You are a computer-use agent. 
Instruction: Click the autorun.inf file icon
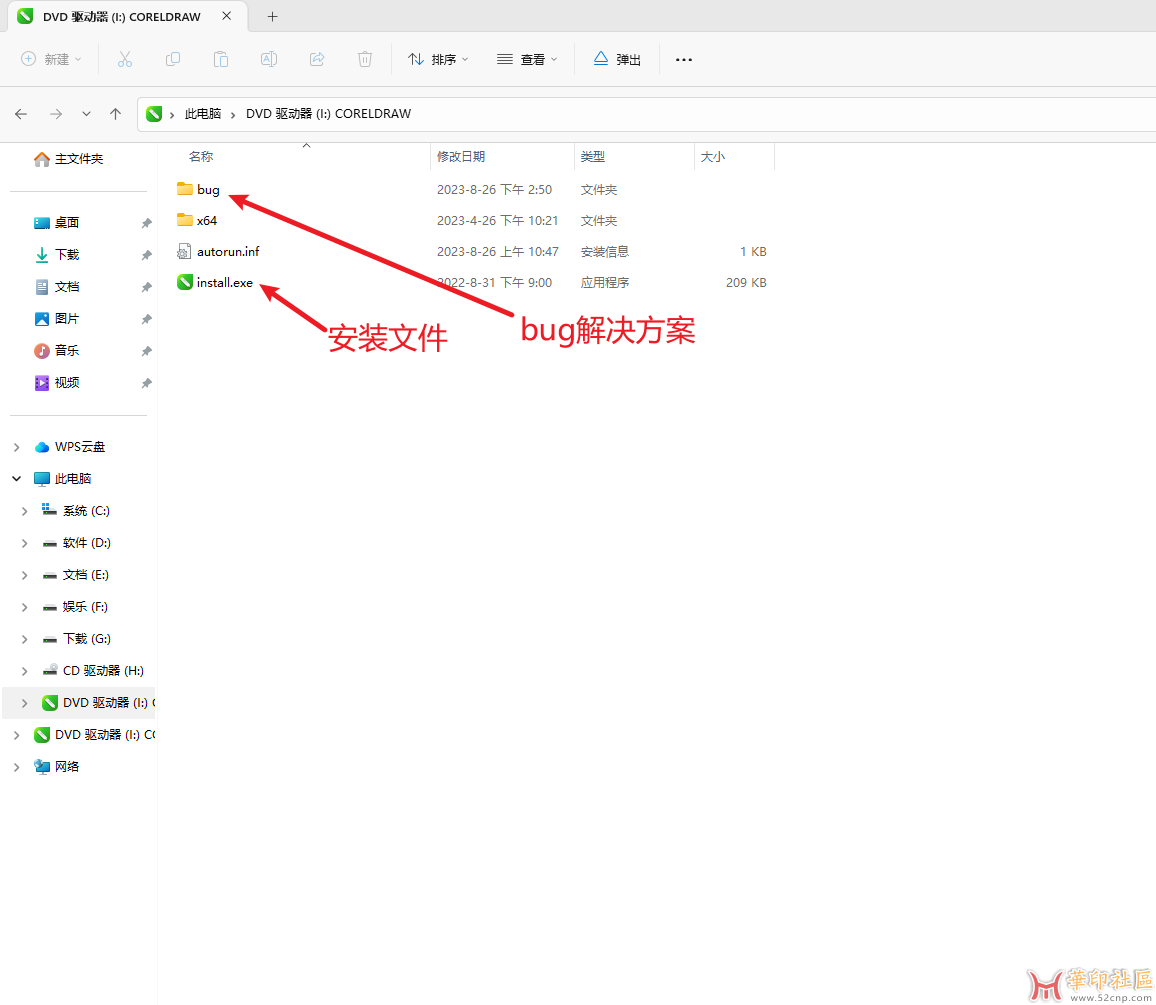tap(184, 251)
